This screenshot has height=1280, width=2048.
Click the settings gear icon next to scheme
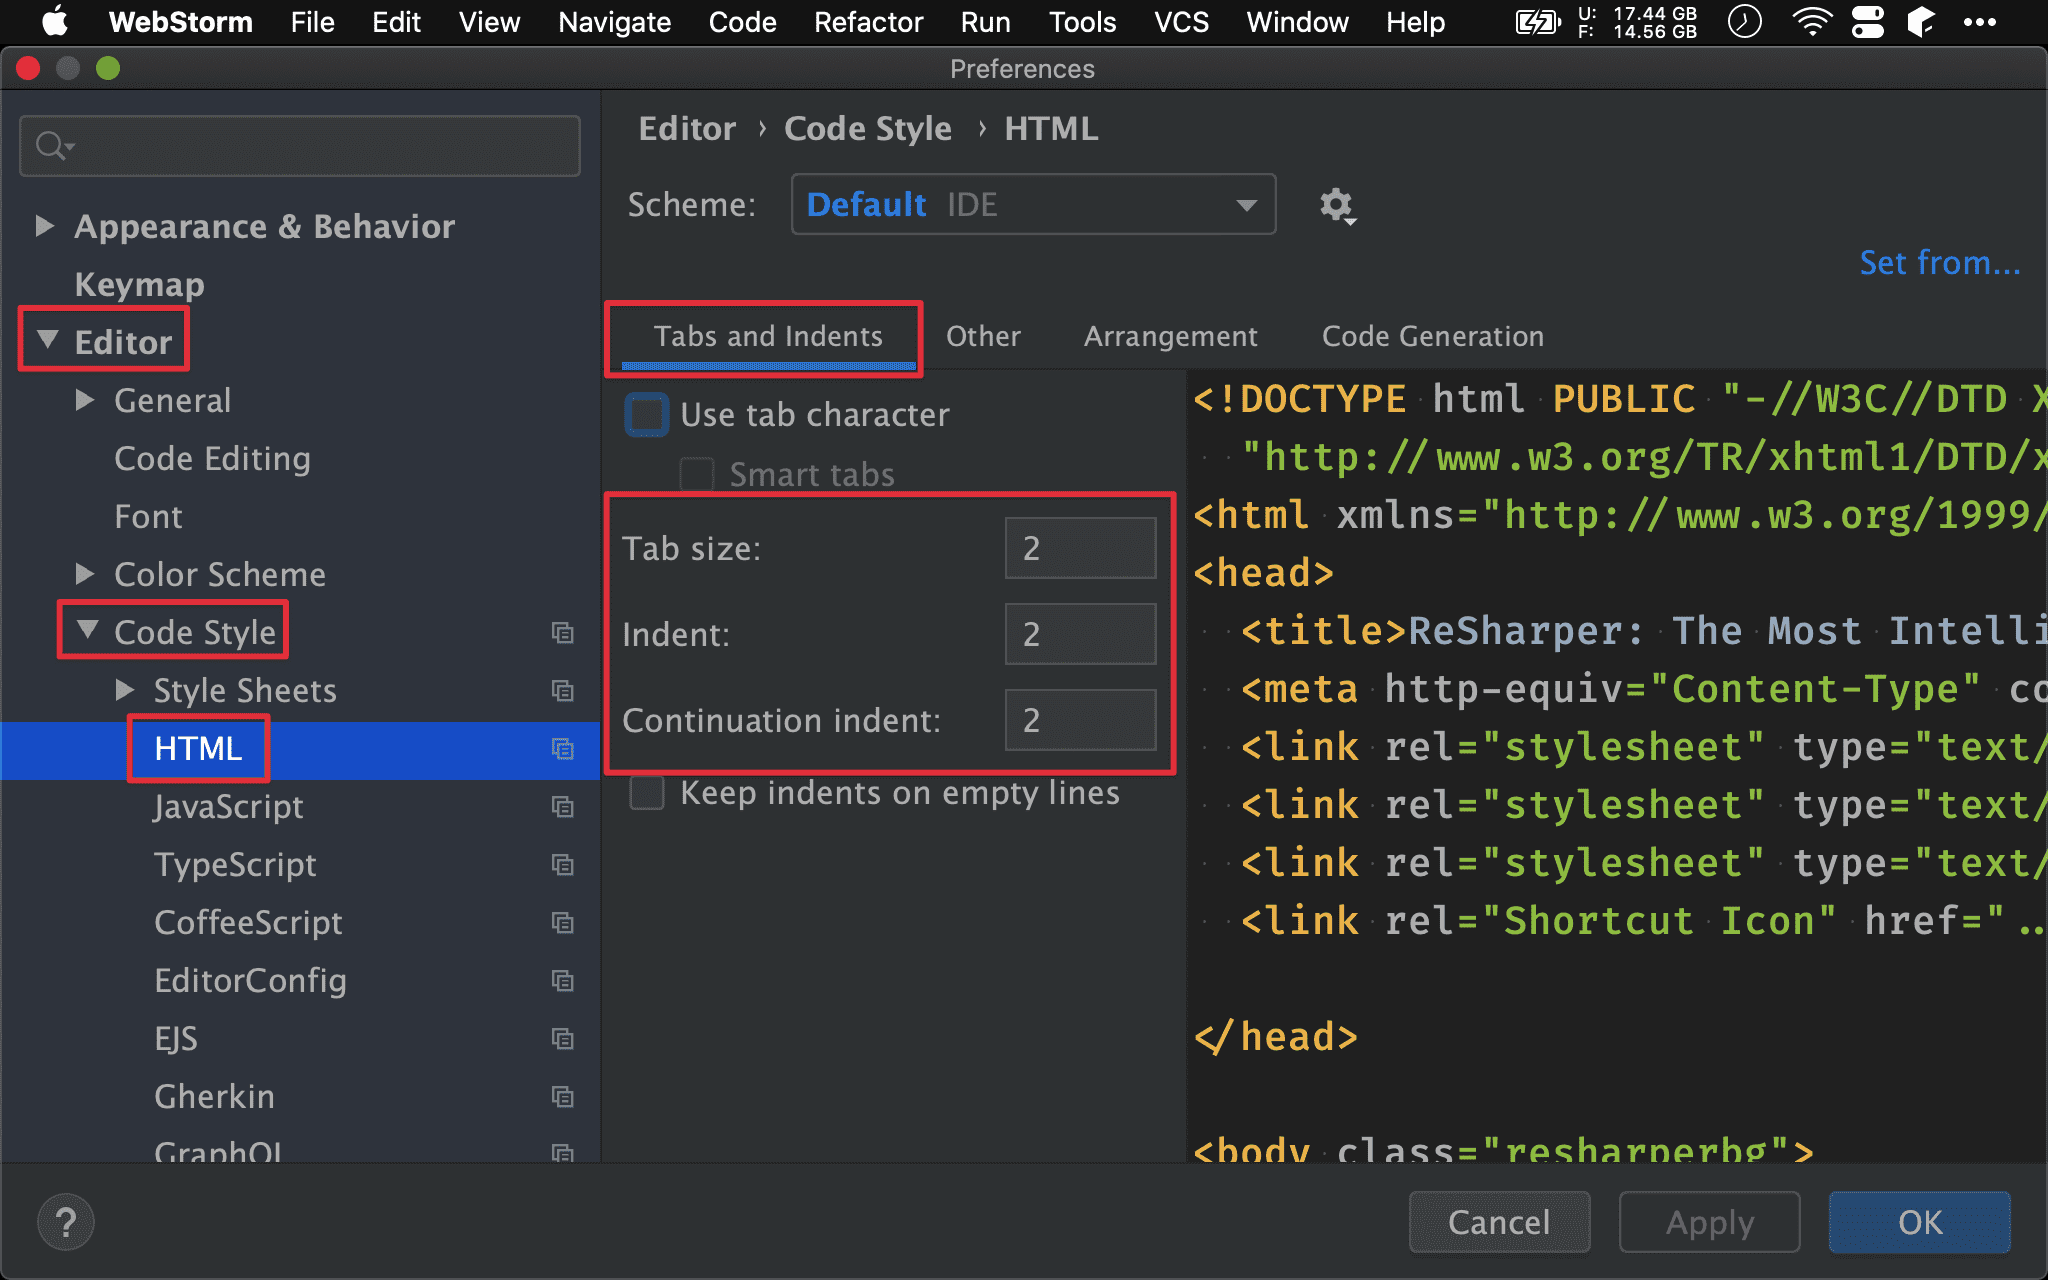click(1337, 205)
